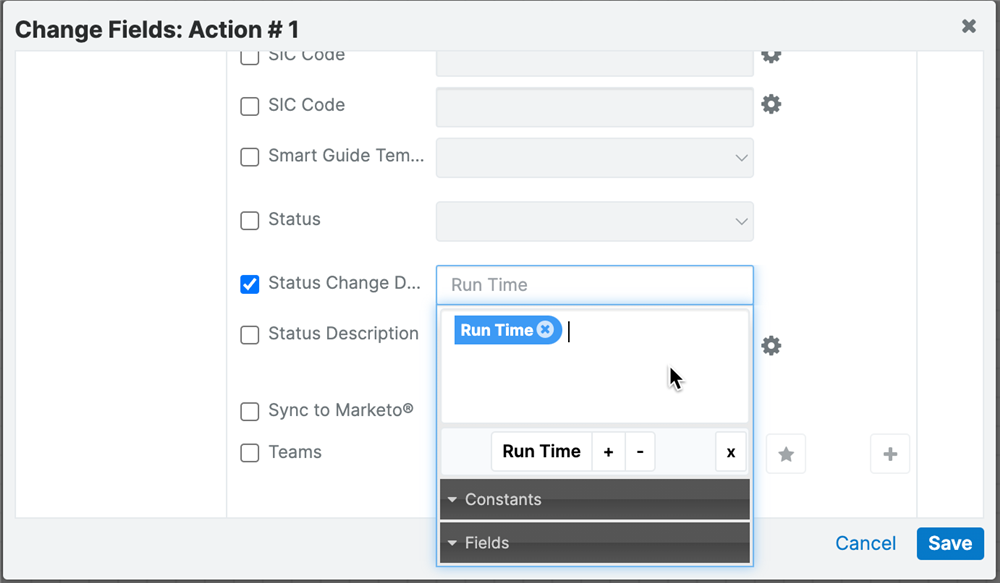
Task: Expand the Fields section
Action: coord(594,543)
